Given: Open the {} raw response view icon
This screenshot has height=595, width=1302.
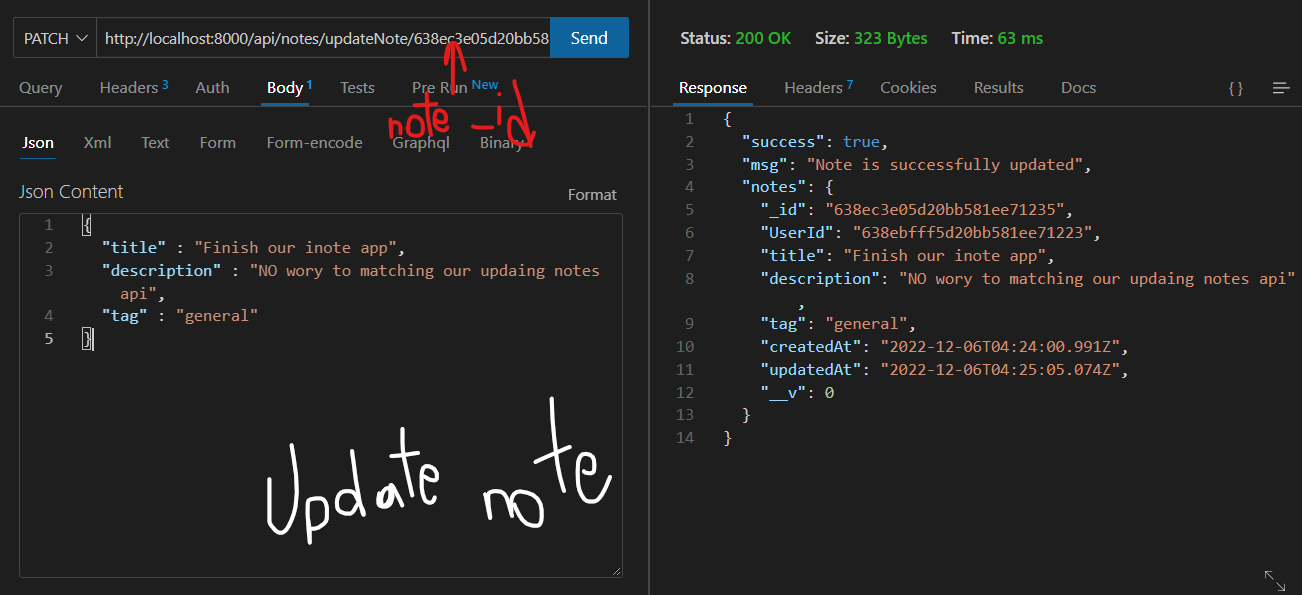Looking at the screenshot, I should point(1235,88).
